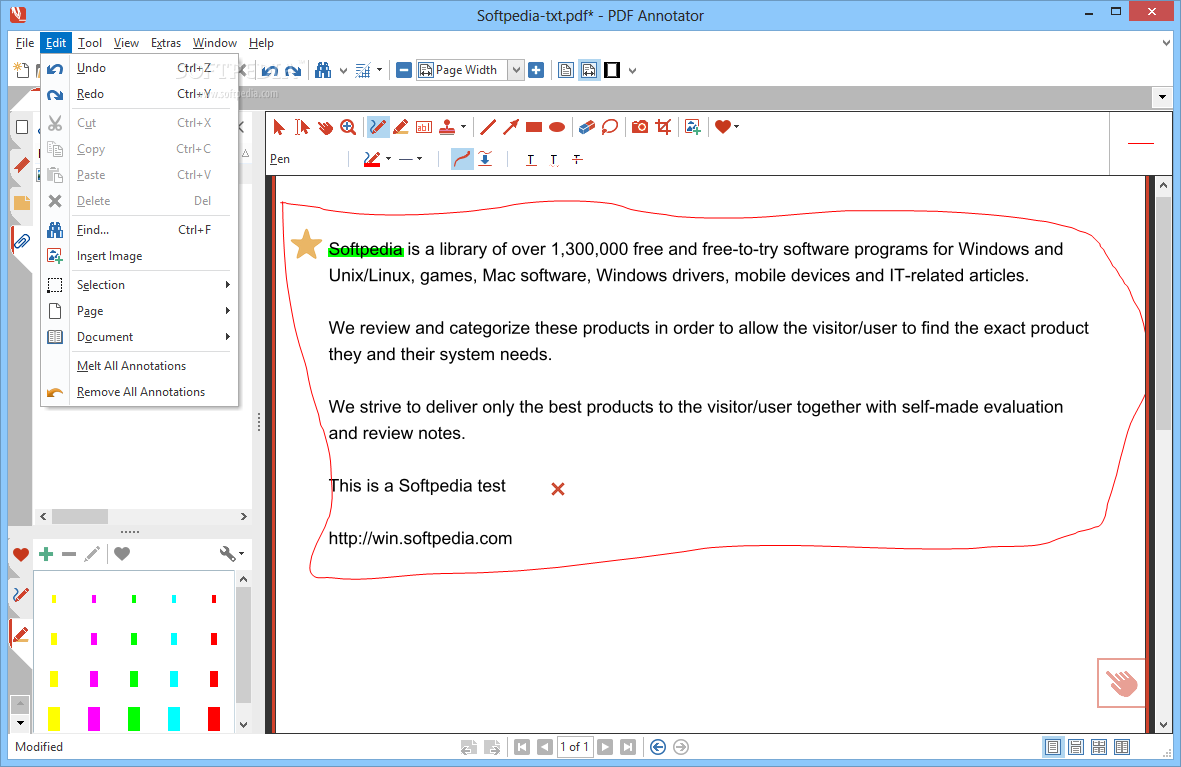1181x767 pixels.
Task: Click Insert Image in the Edit menu
Action: [x=139, y=256]
